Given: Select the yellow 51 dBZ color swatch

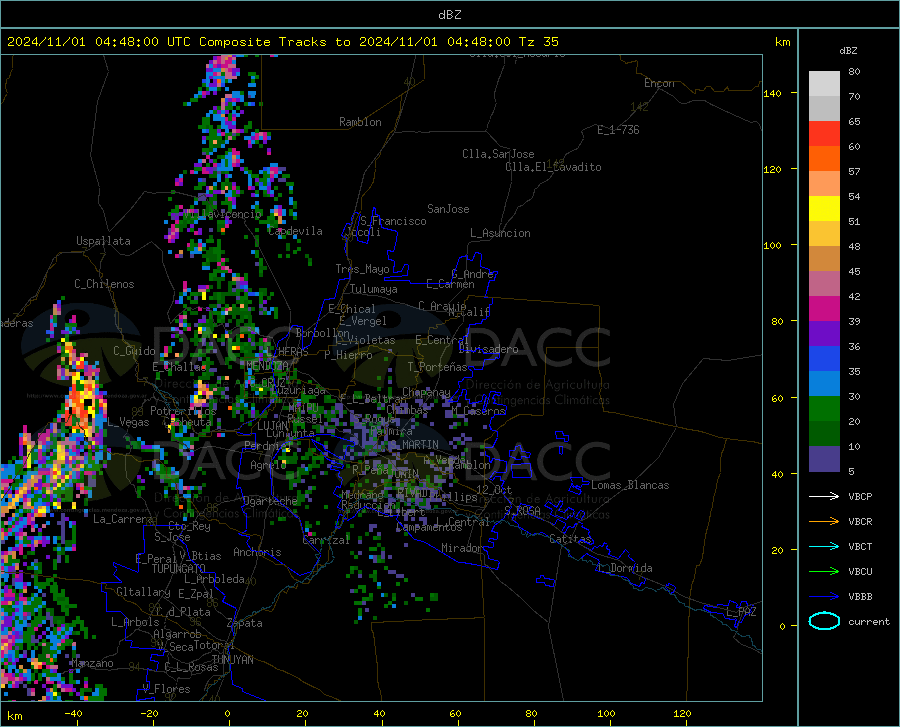Looking at the screenshot, I should coord(824,209).
